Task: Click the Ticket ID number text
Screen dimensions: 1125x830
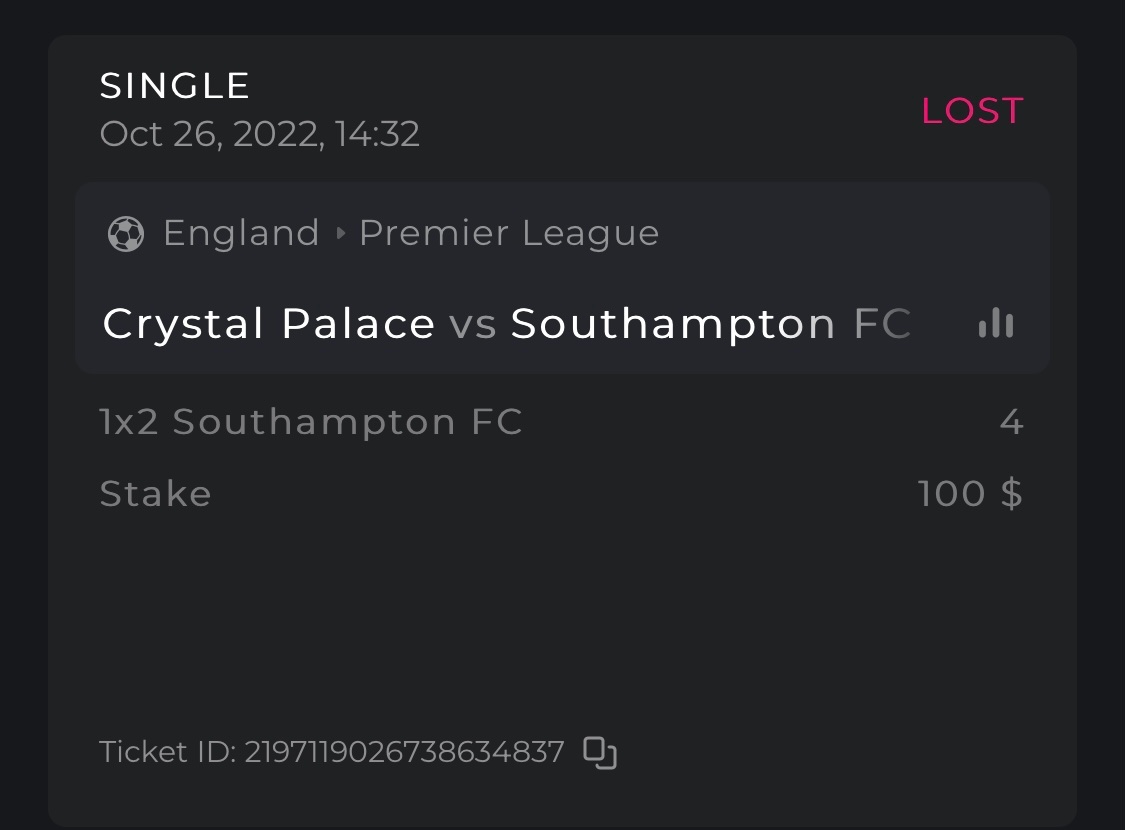Action: (404, 752)
